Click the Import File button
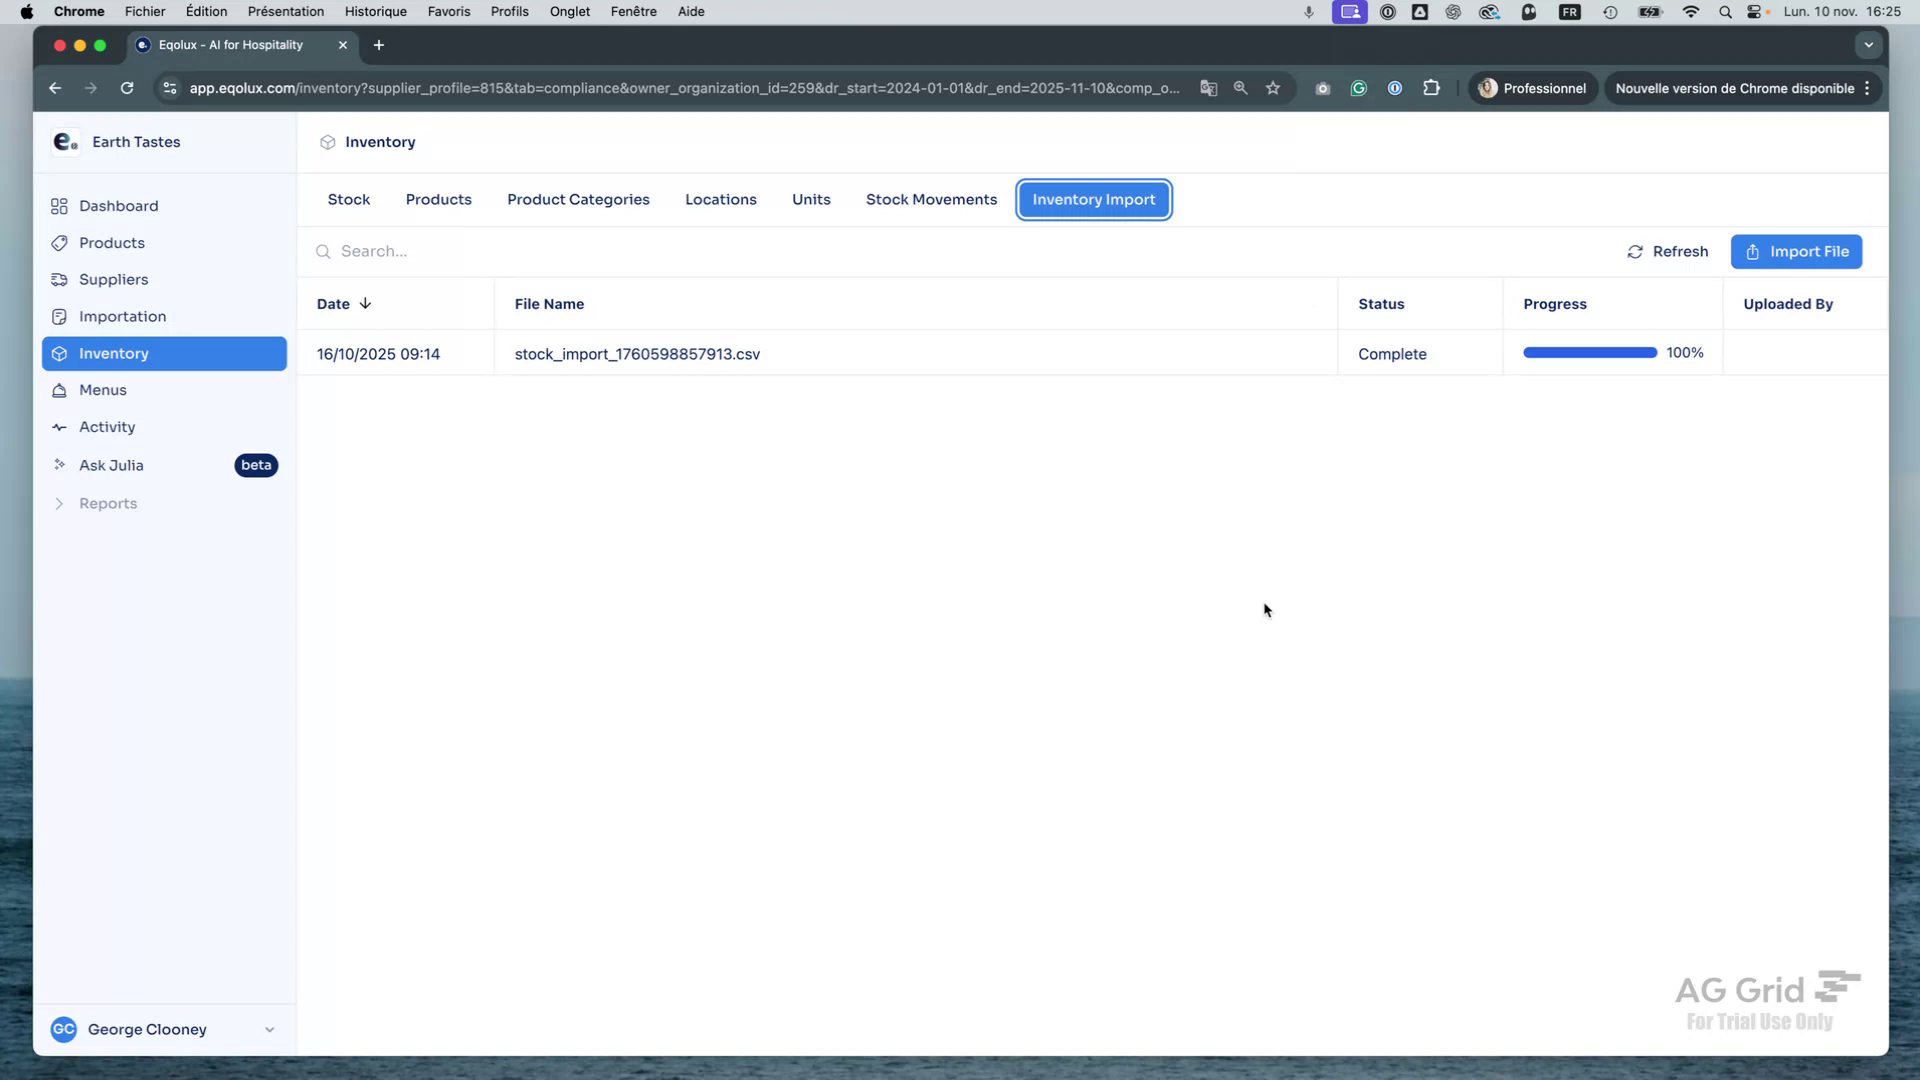 [1796, 251]
